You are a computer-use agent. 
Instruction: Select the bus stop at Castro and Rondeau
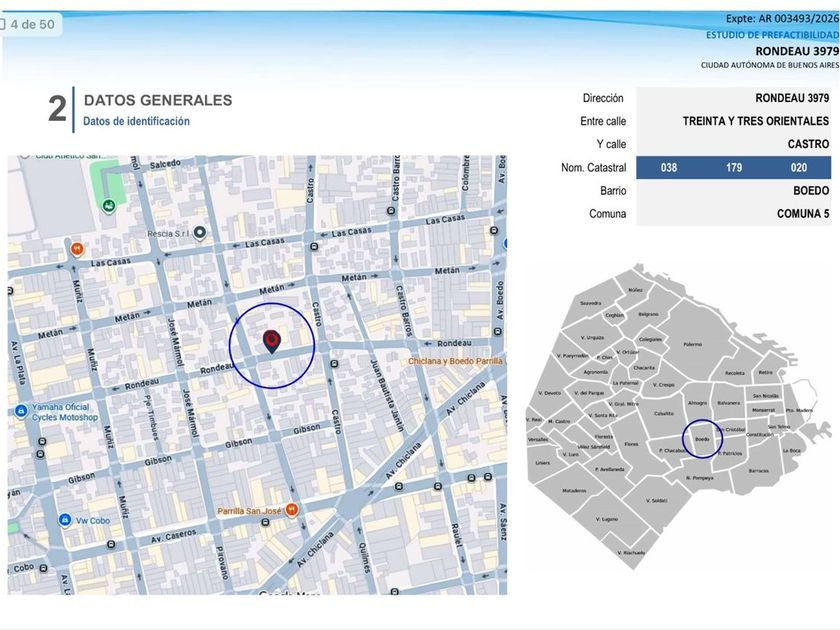tap(334, 364)
